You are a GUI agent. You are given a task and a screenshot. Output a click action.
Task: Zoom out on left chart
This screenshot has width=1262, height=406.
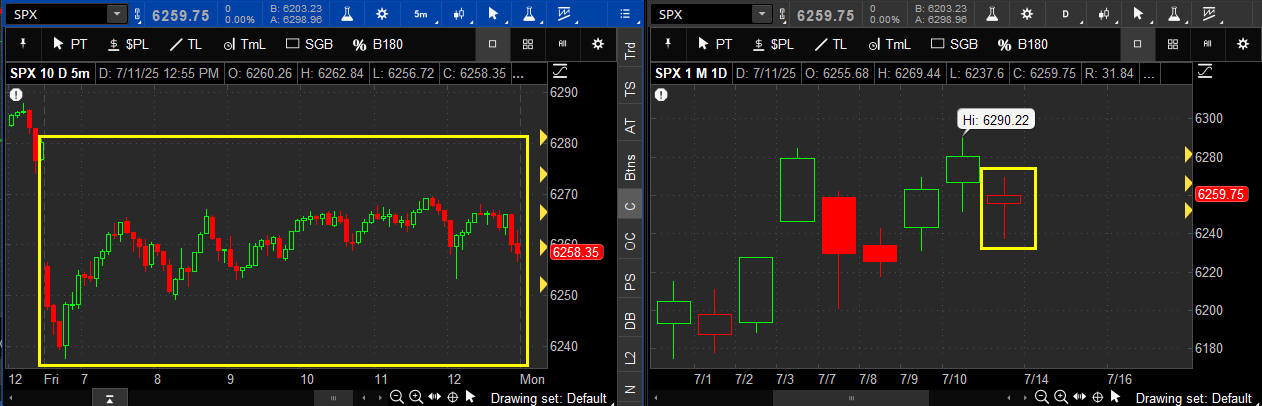click(397, 397)
